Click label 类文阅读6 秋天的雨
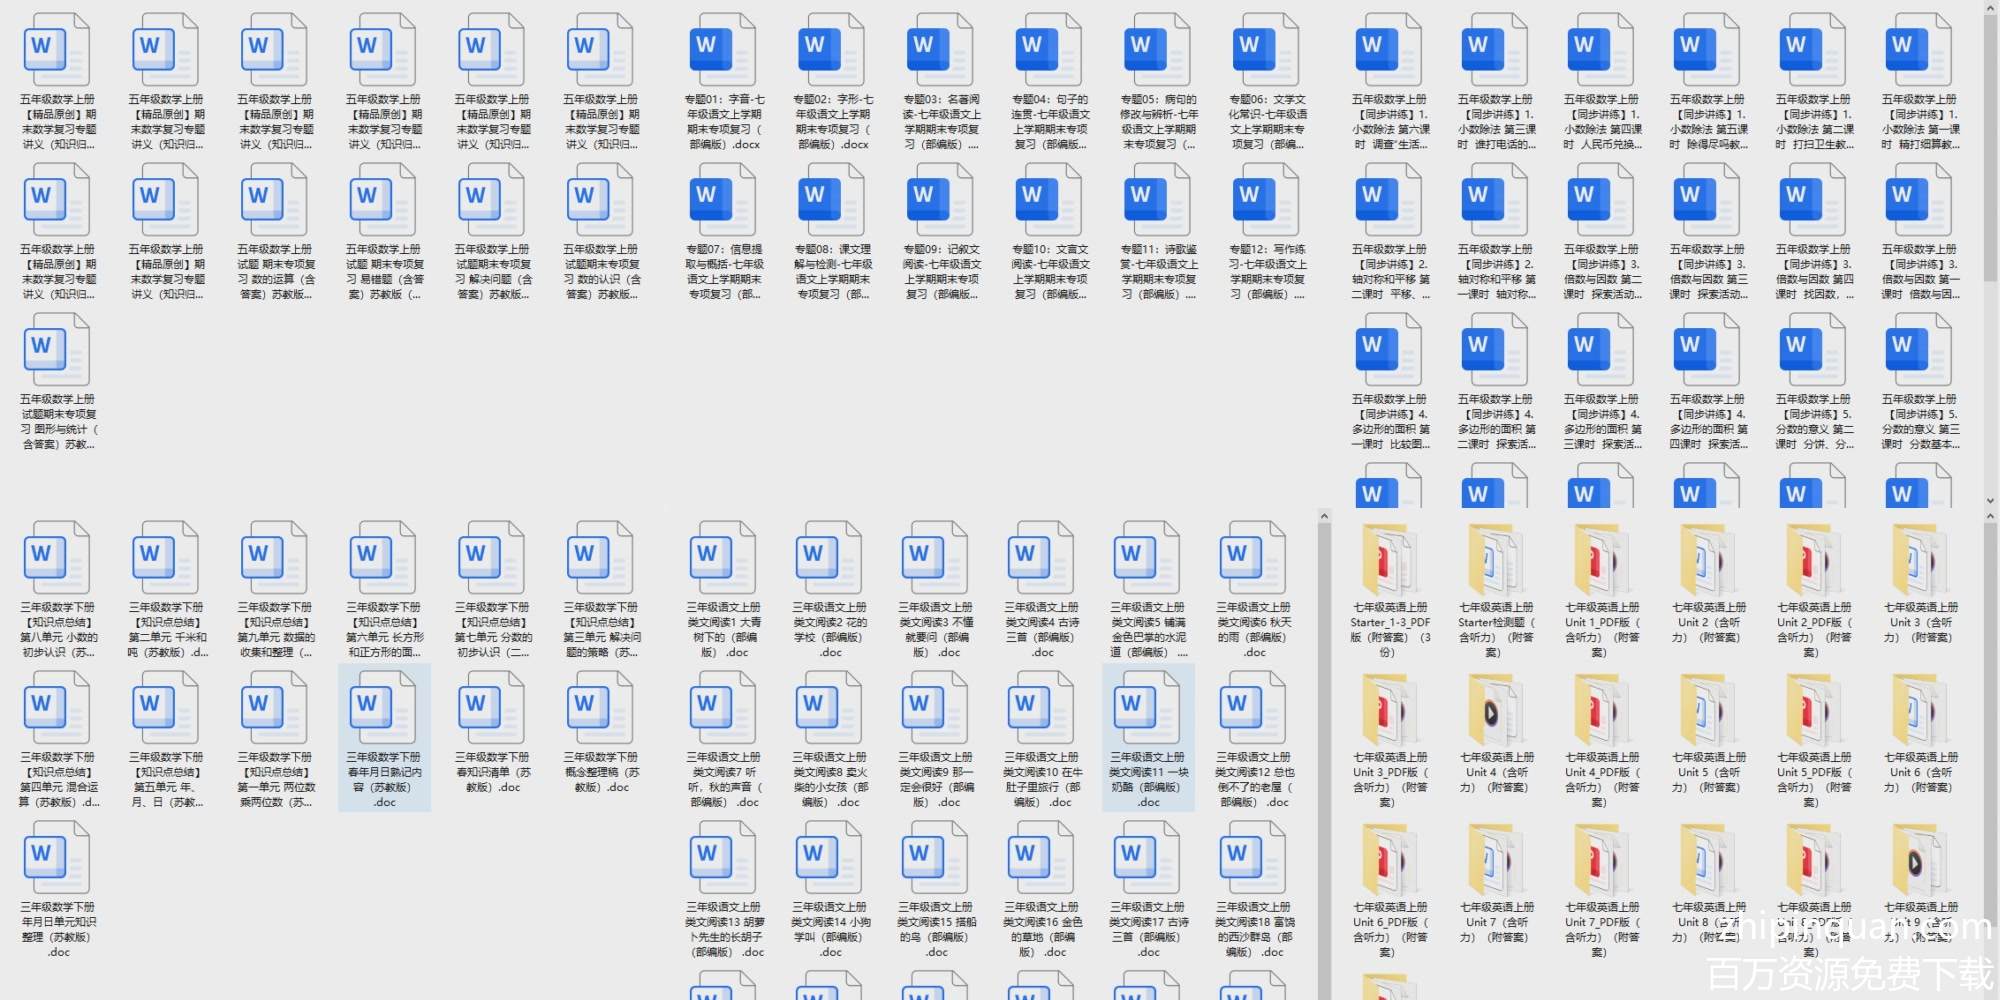Screen dimensions: 2000x1000 tap(1254, 630)
